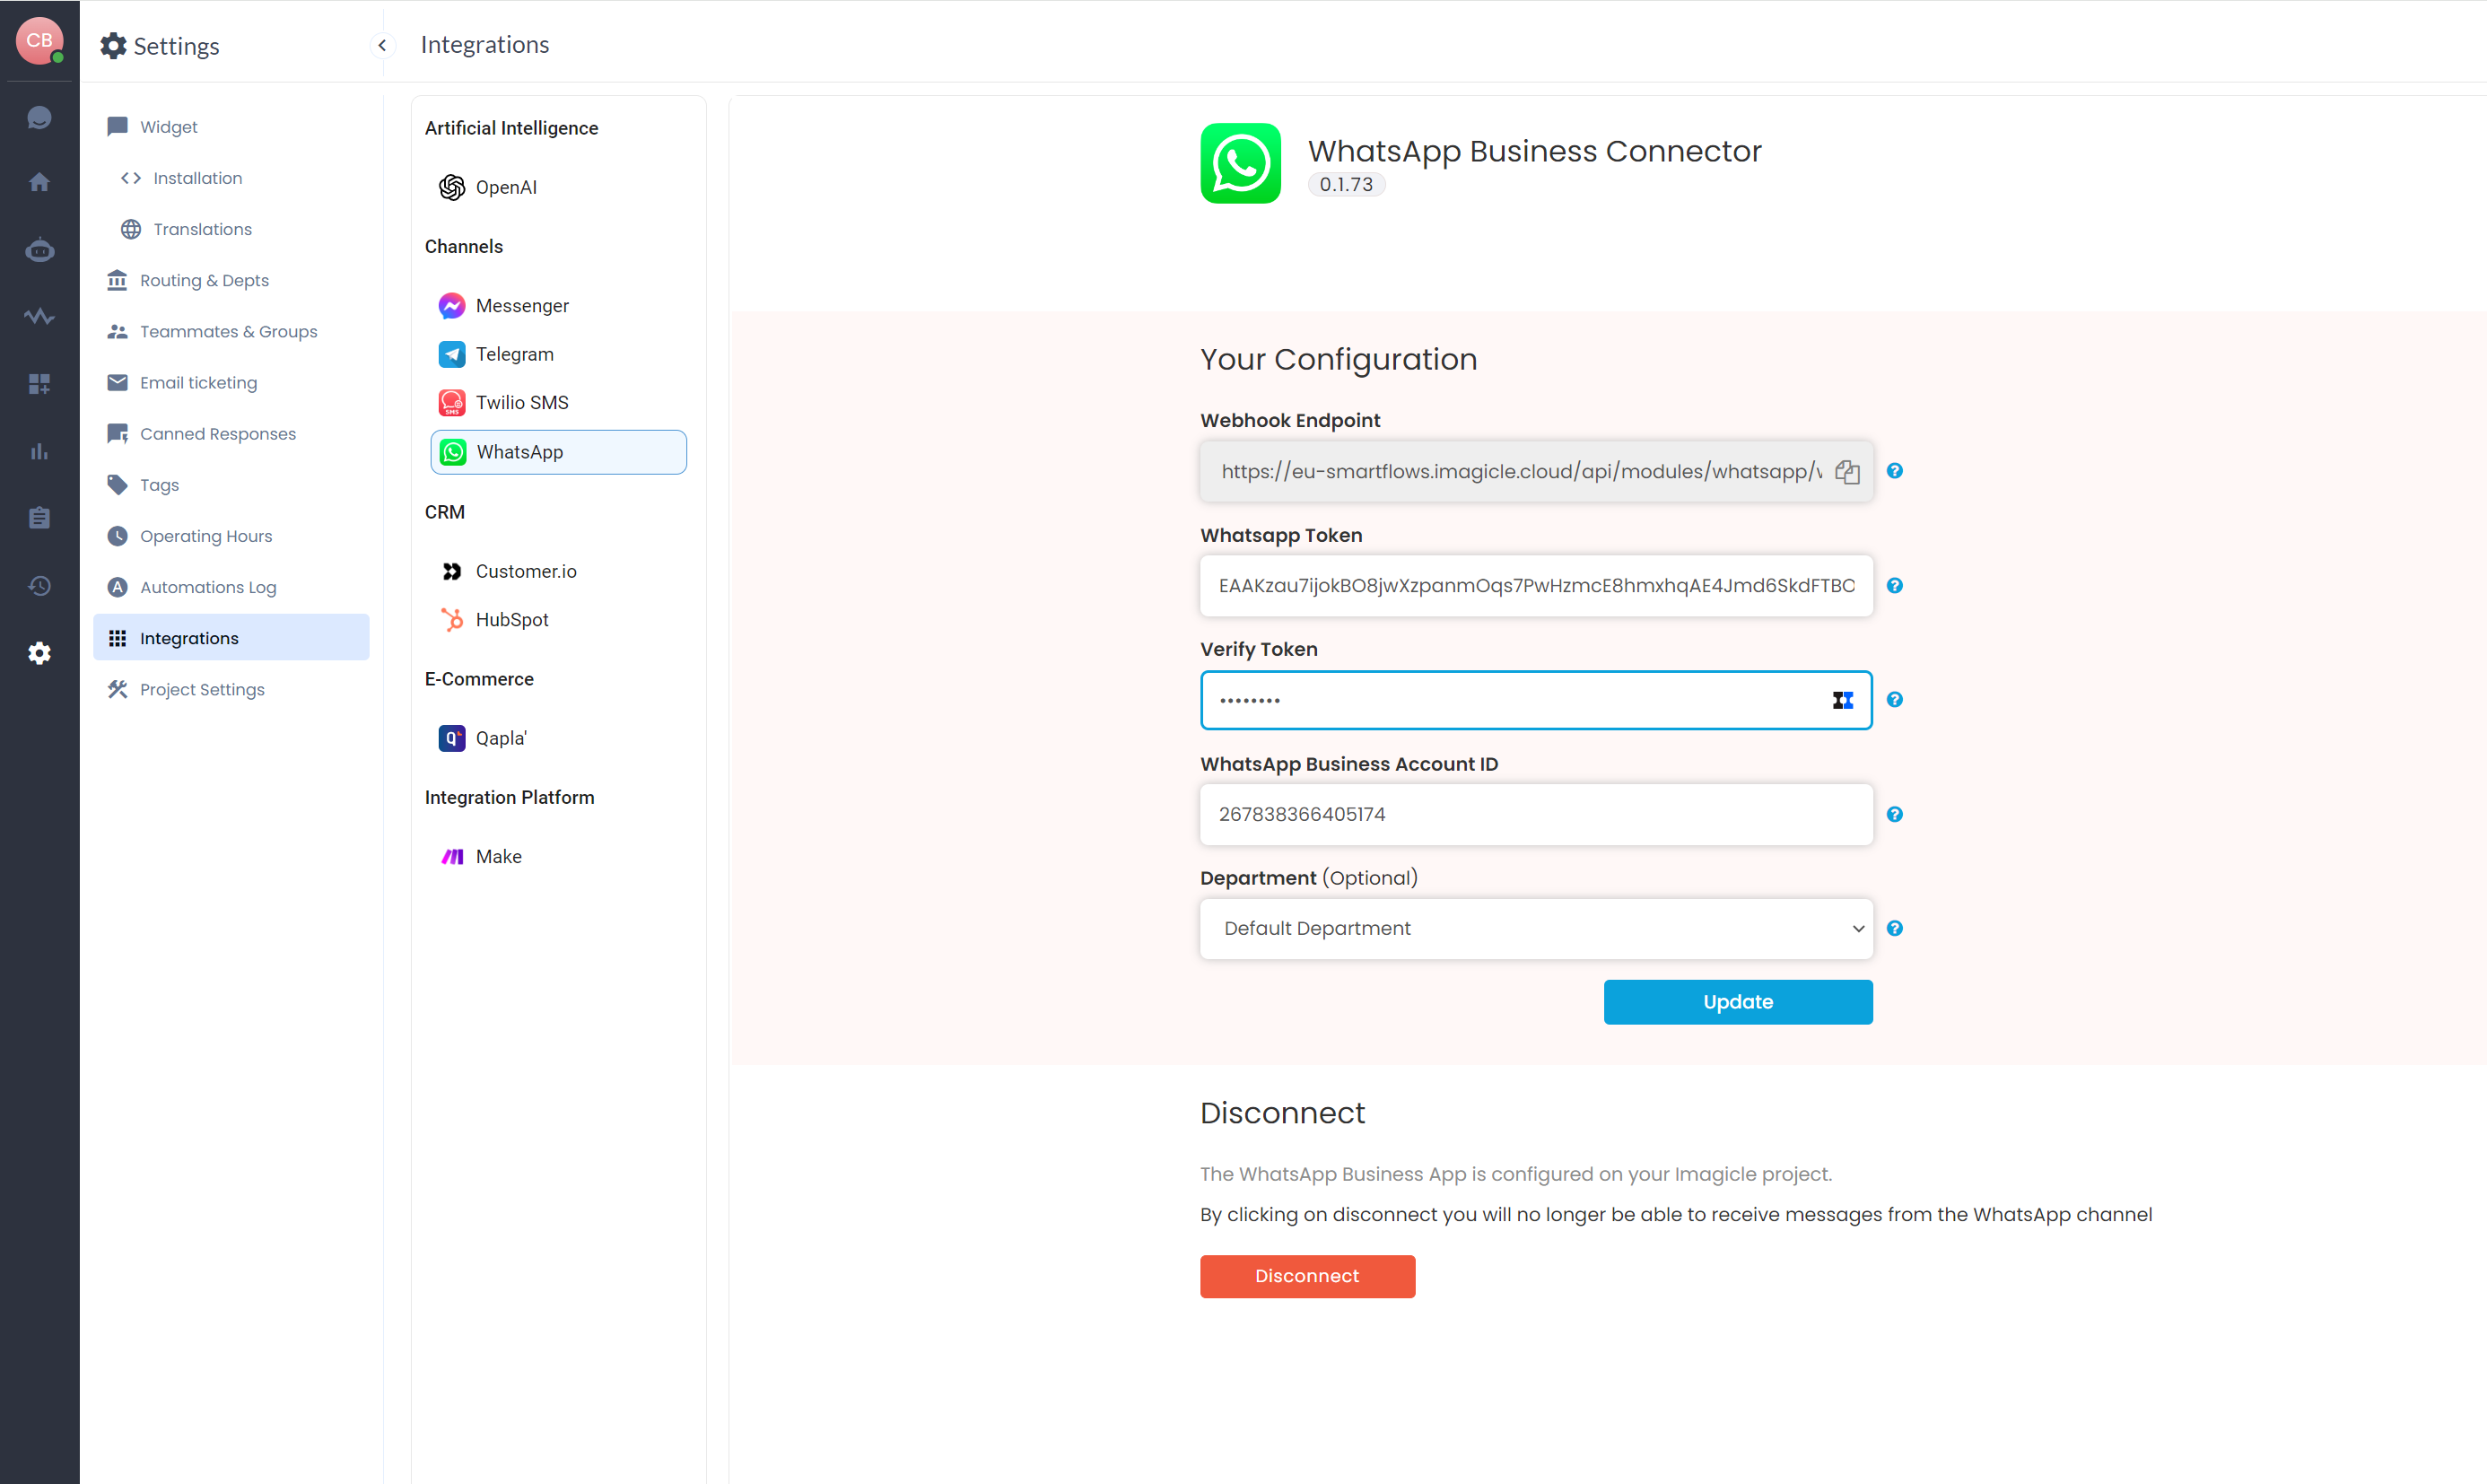Open HubSpot CRM integration
The width and height of the screenshot is (2487, 1484).
tap(511, 620)
